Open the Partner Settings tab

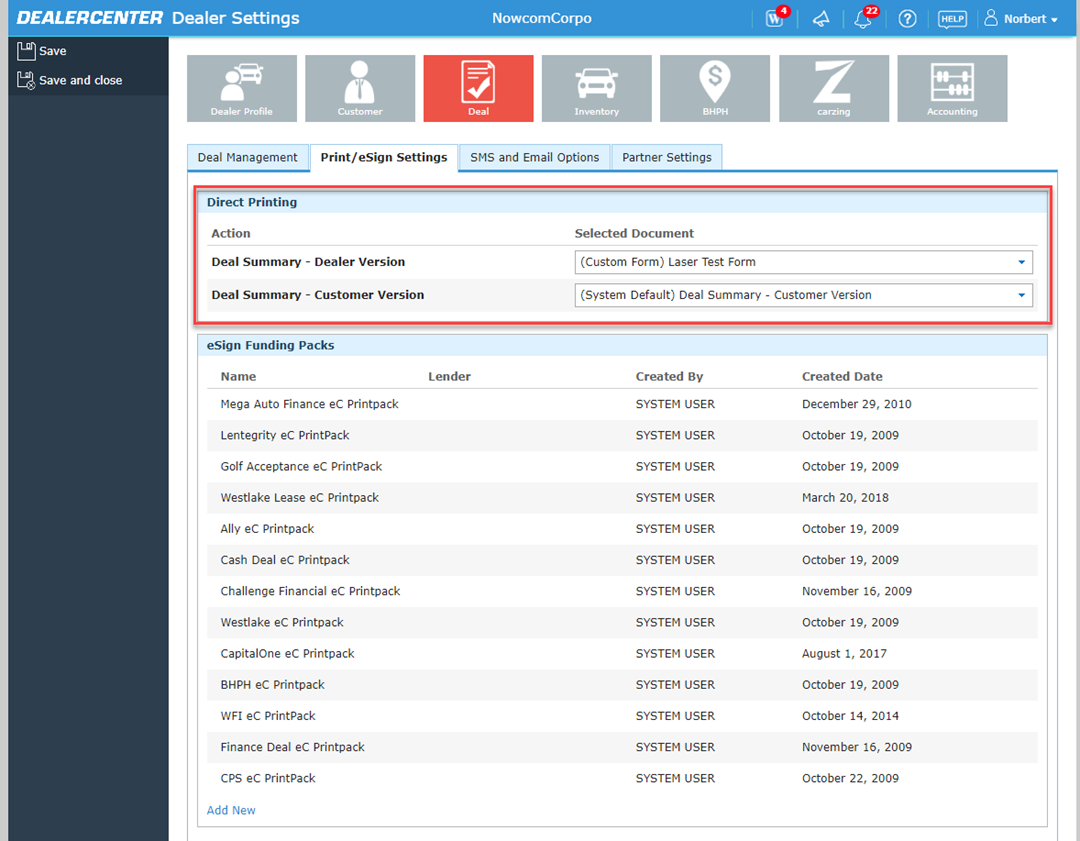click(667, 158)
